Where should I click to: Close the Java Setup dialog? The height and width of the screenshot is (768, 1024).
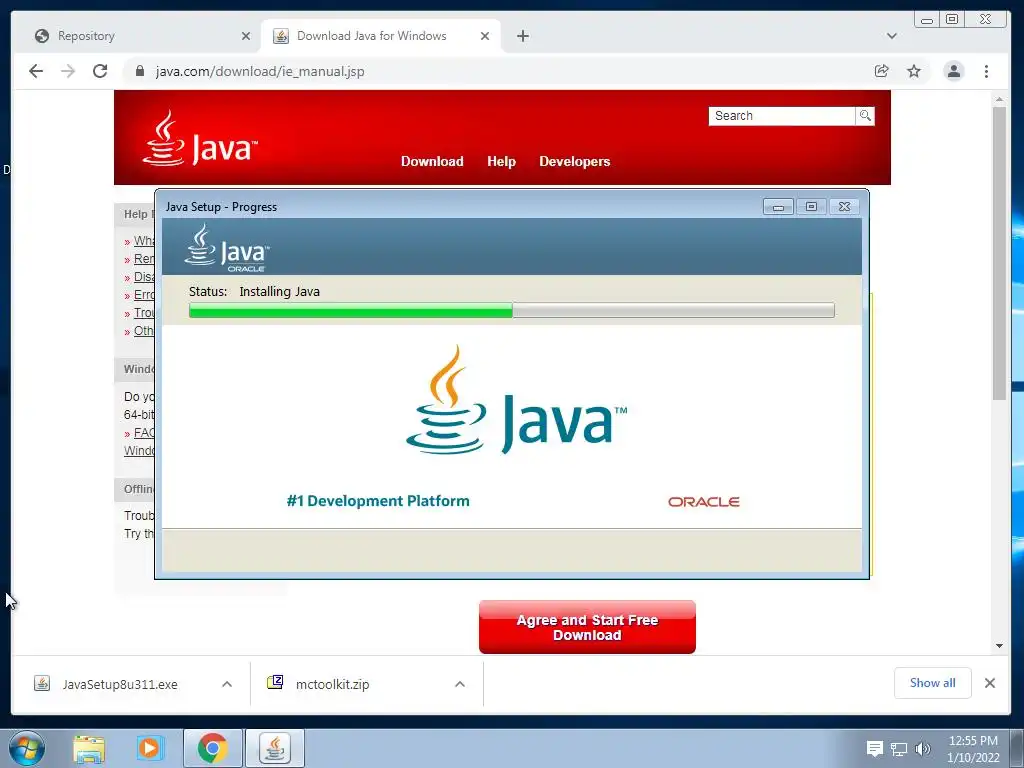click(844, 206)
